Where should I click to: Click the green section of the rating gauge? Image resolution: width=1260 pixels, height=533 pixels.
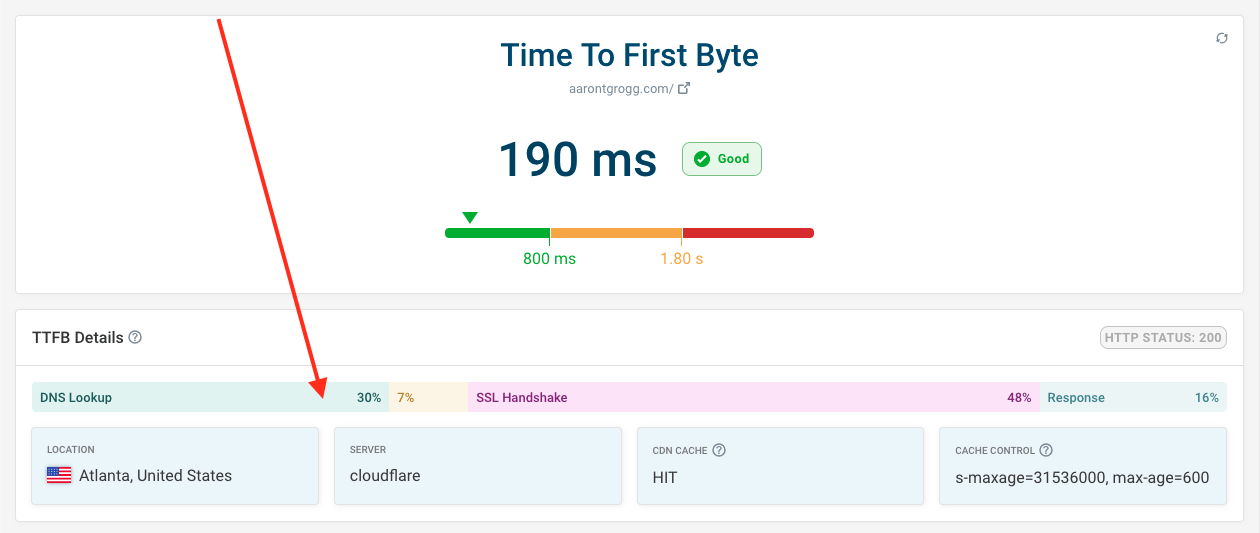point(497,233)
